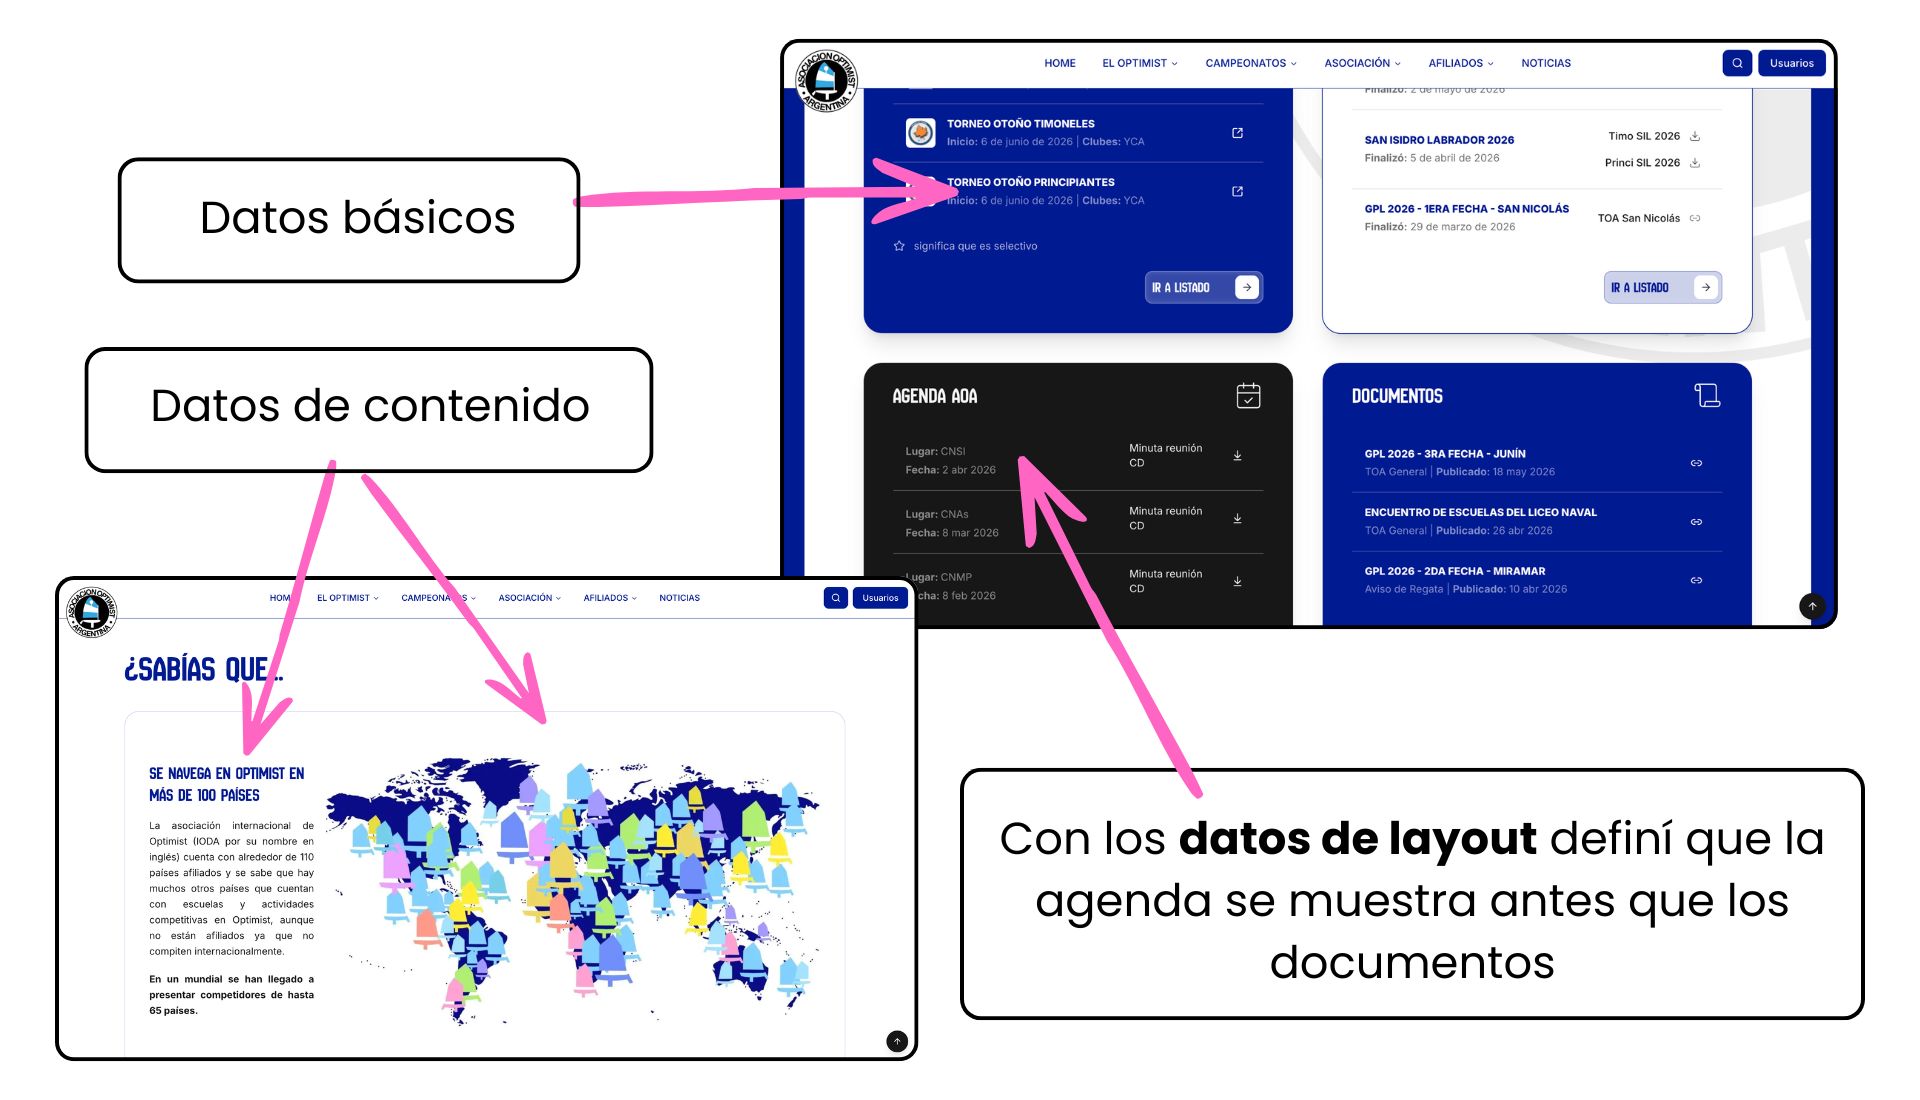Click the scroll icon in the Documentos header

click(1707, 396)
